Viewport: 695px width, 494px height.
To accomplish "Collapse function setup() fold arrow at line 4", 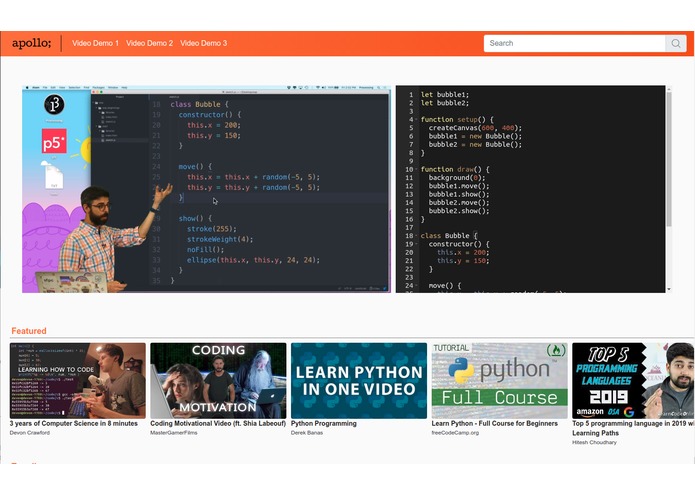I will tap(416, 120).
